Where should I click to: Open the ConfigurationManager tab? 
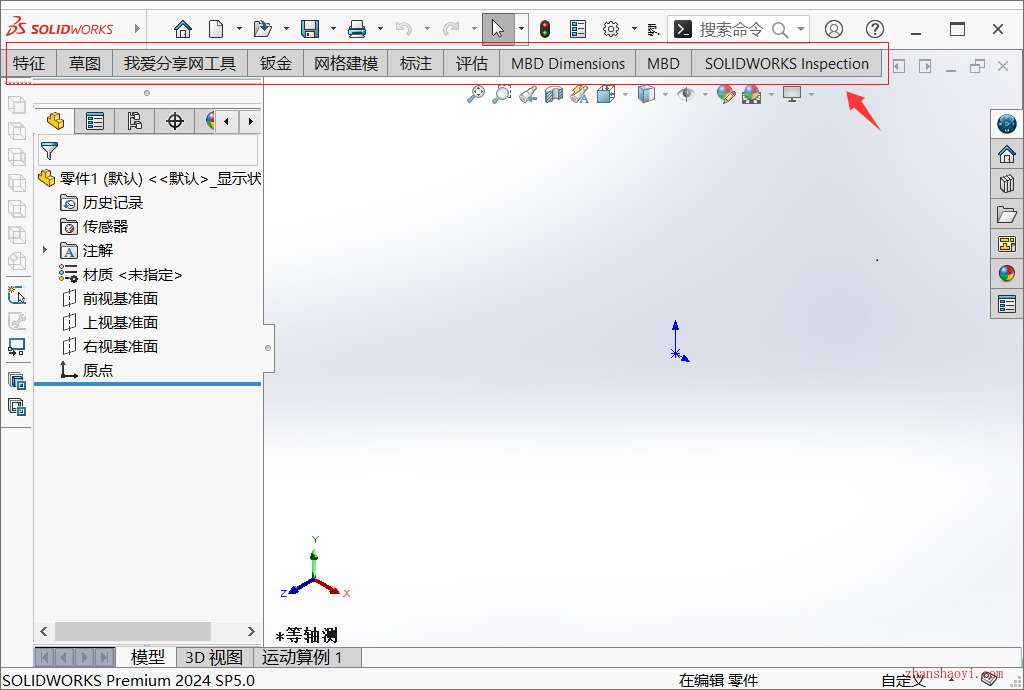click(x=135, y=121)
